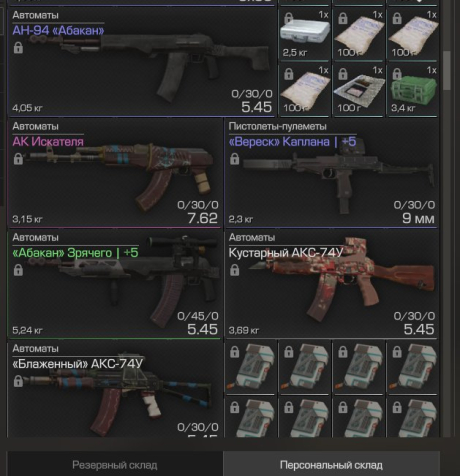This screenshot has height=476, width=460.
Task: Select the «Абакан» Зрячего | +5 rifle
Action: point(114,284)
